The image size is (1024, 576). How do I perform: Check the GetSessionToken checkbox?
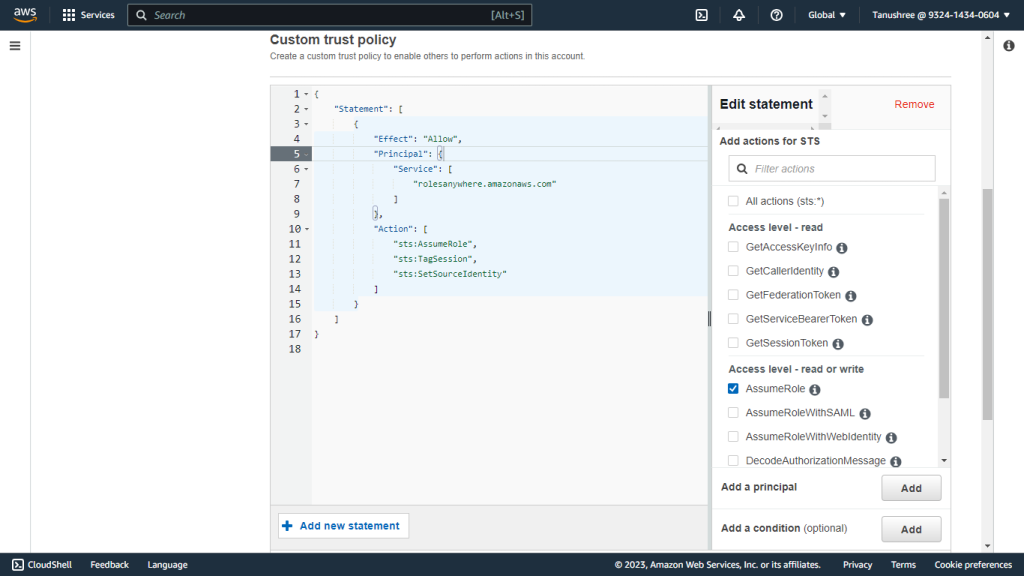(x=733, y=343)
